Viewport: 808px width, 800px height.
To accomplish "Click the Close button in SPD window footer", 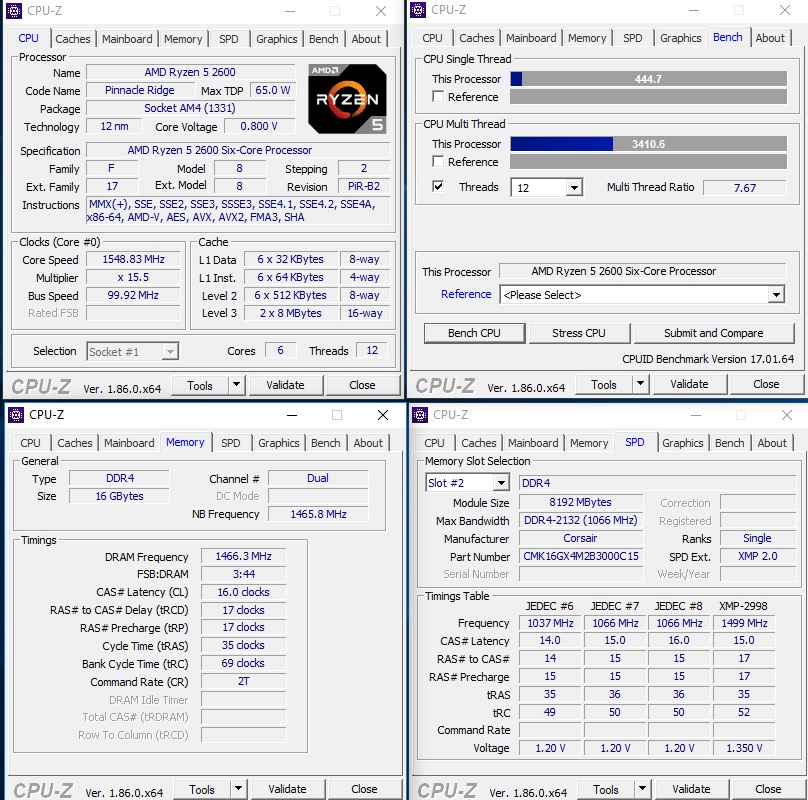I will click(x=768, y=789).
